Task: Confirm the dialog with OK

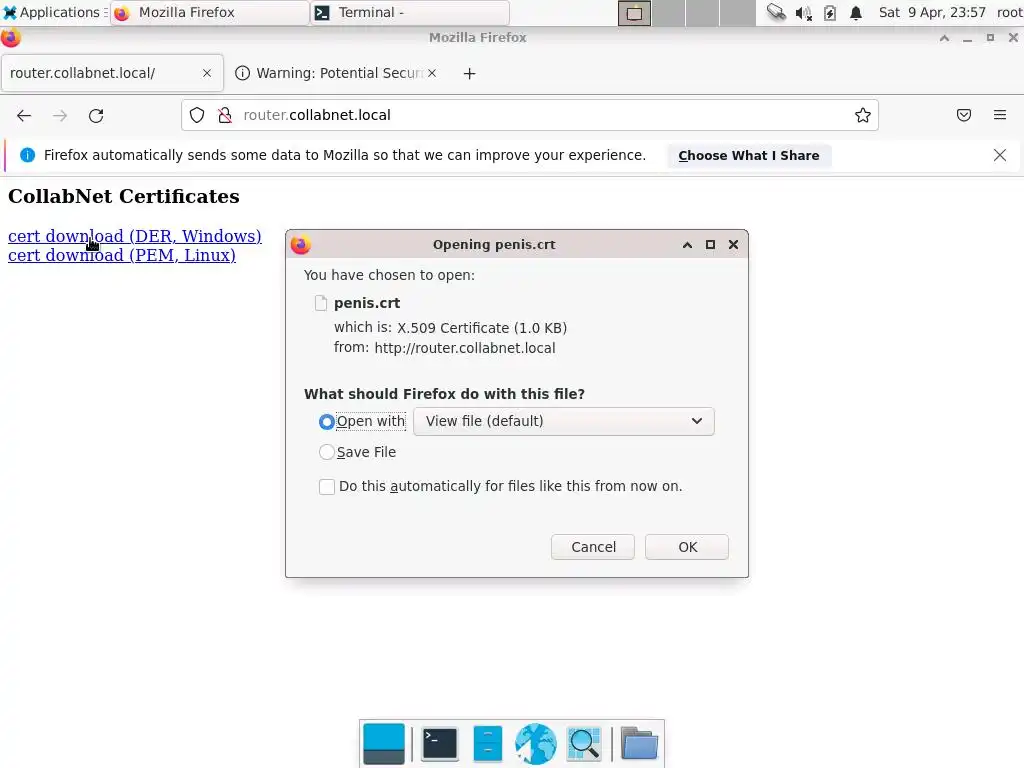Action: 687,547
